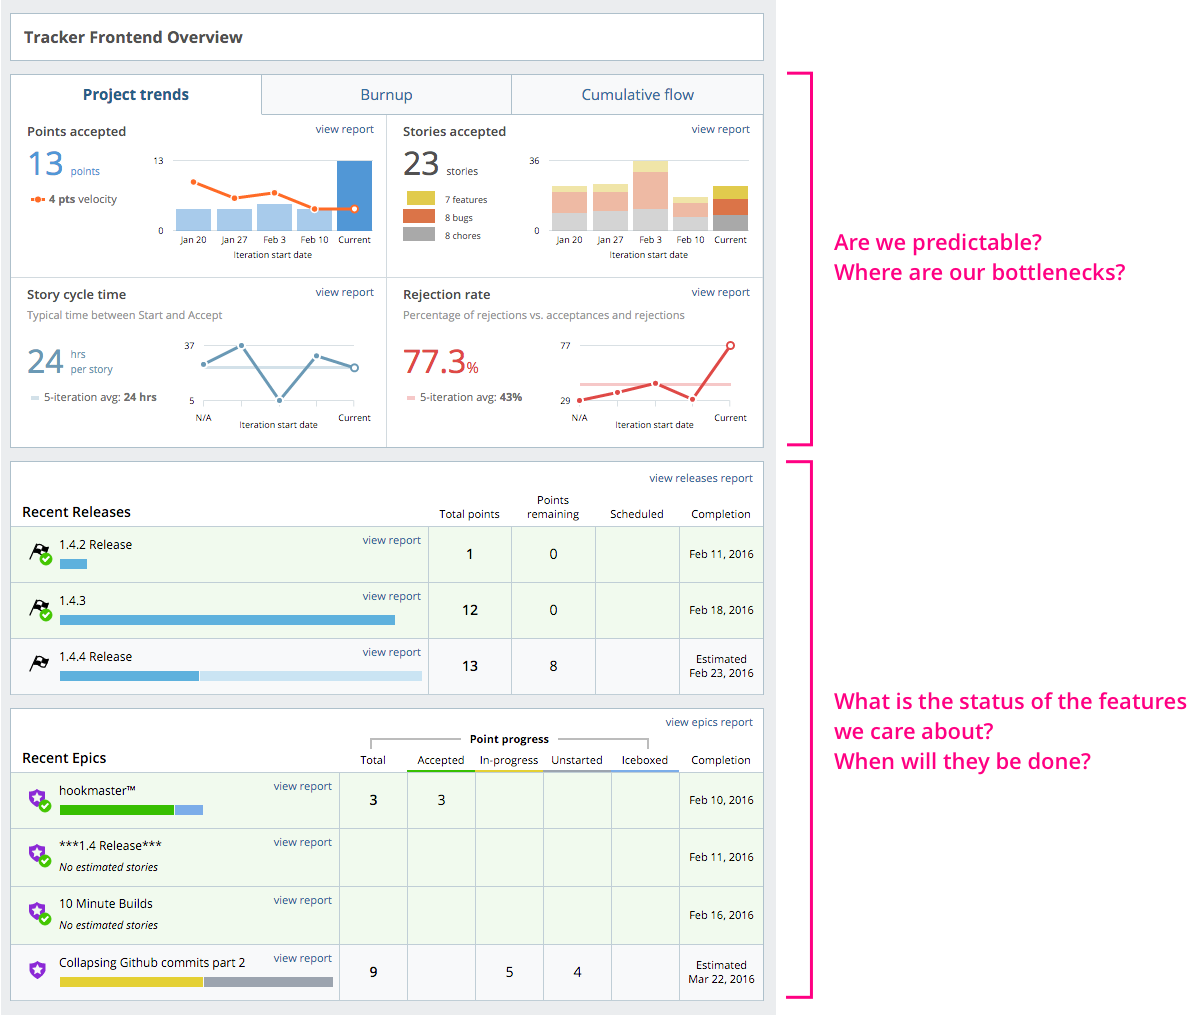The width and height of the screenshot is (1203, 1015).
Task: Click the 1.4.2 Release flag icon
Action: [40, 553]
